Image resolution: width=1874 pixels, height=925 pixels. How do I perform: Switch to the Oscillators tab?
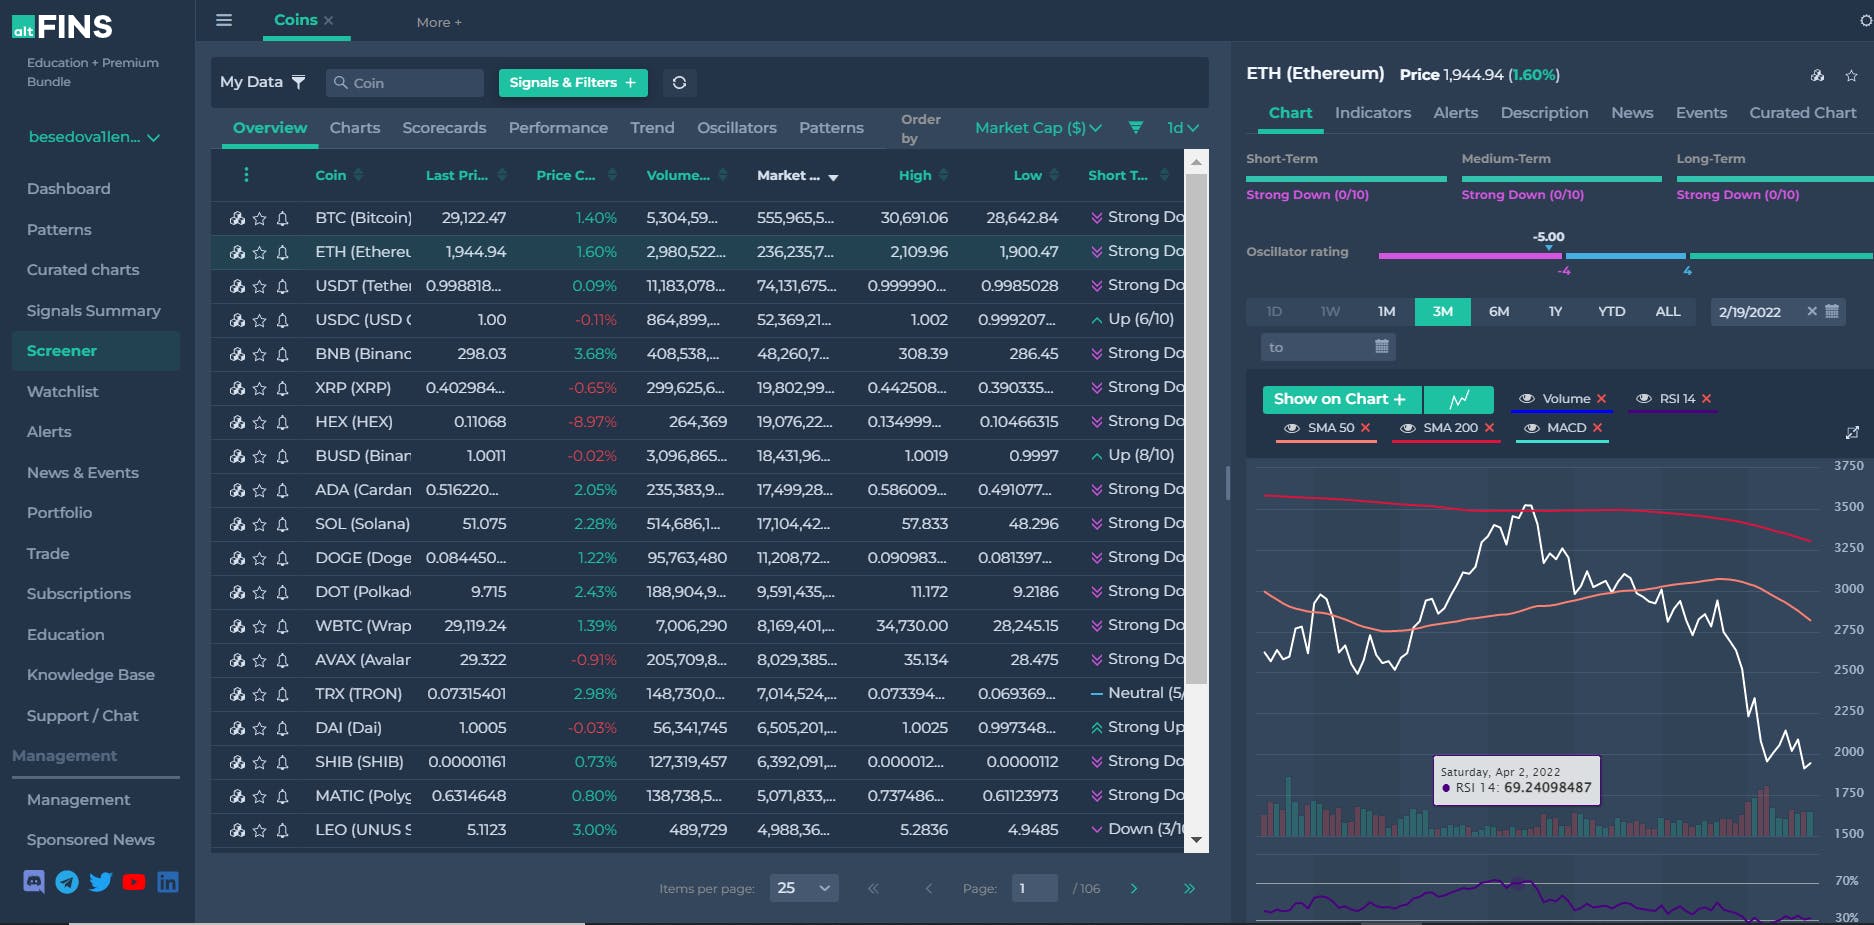click(x=737, y=128)
